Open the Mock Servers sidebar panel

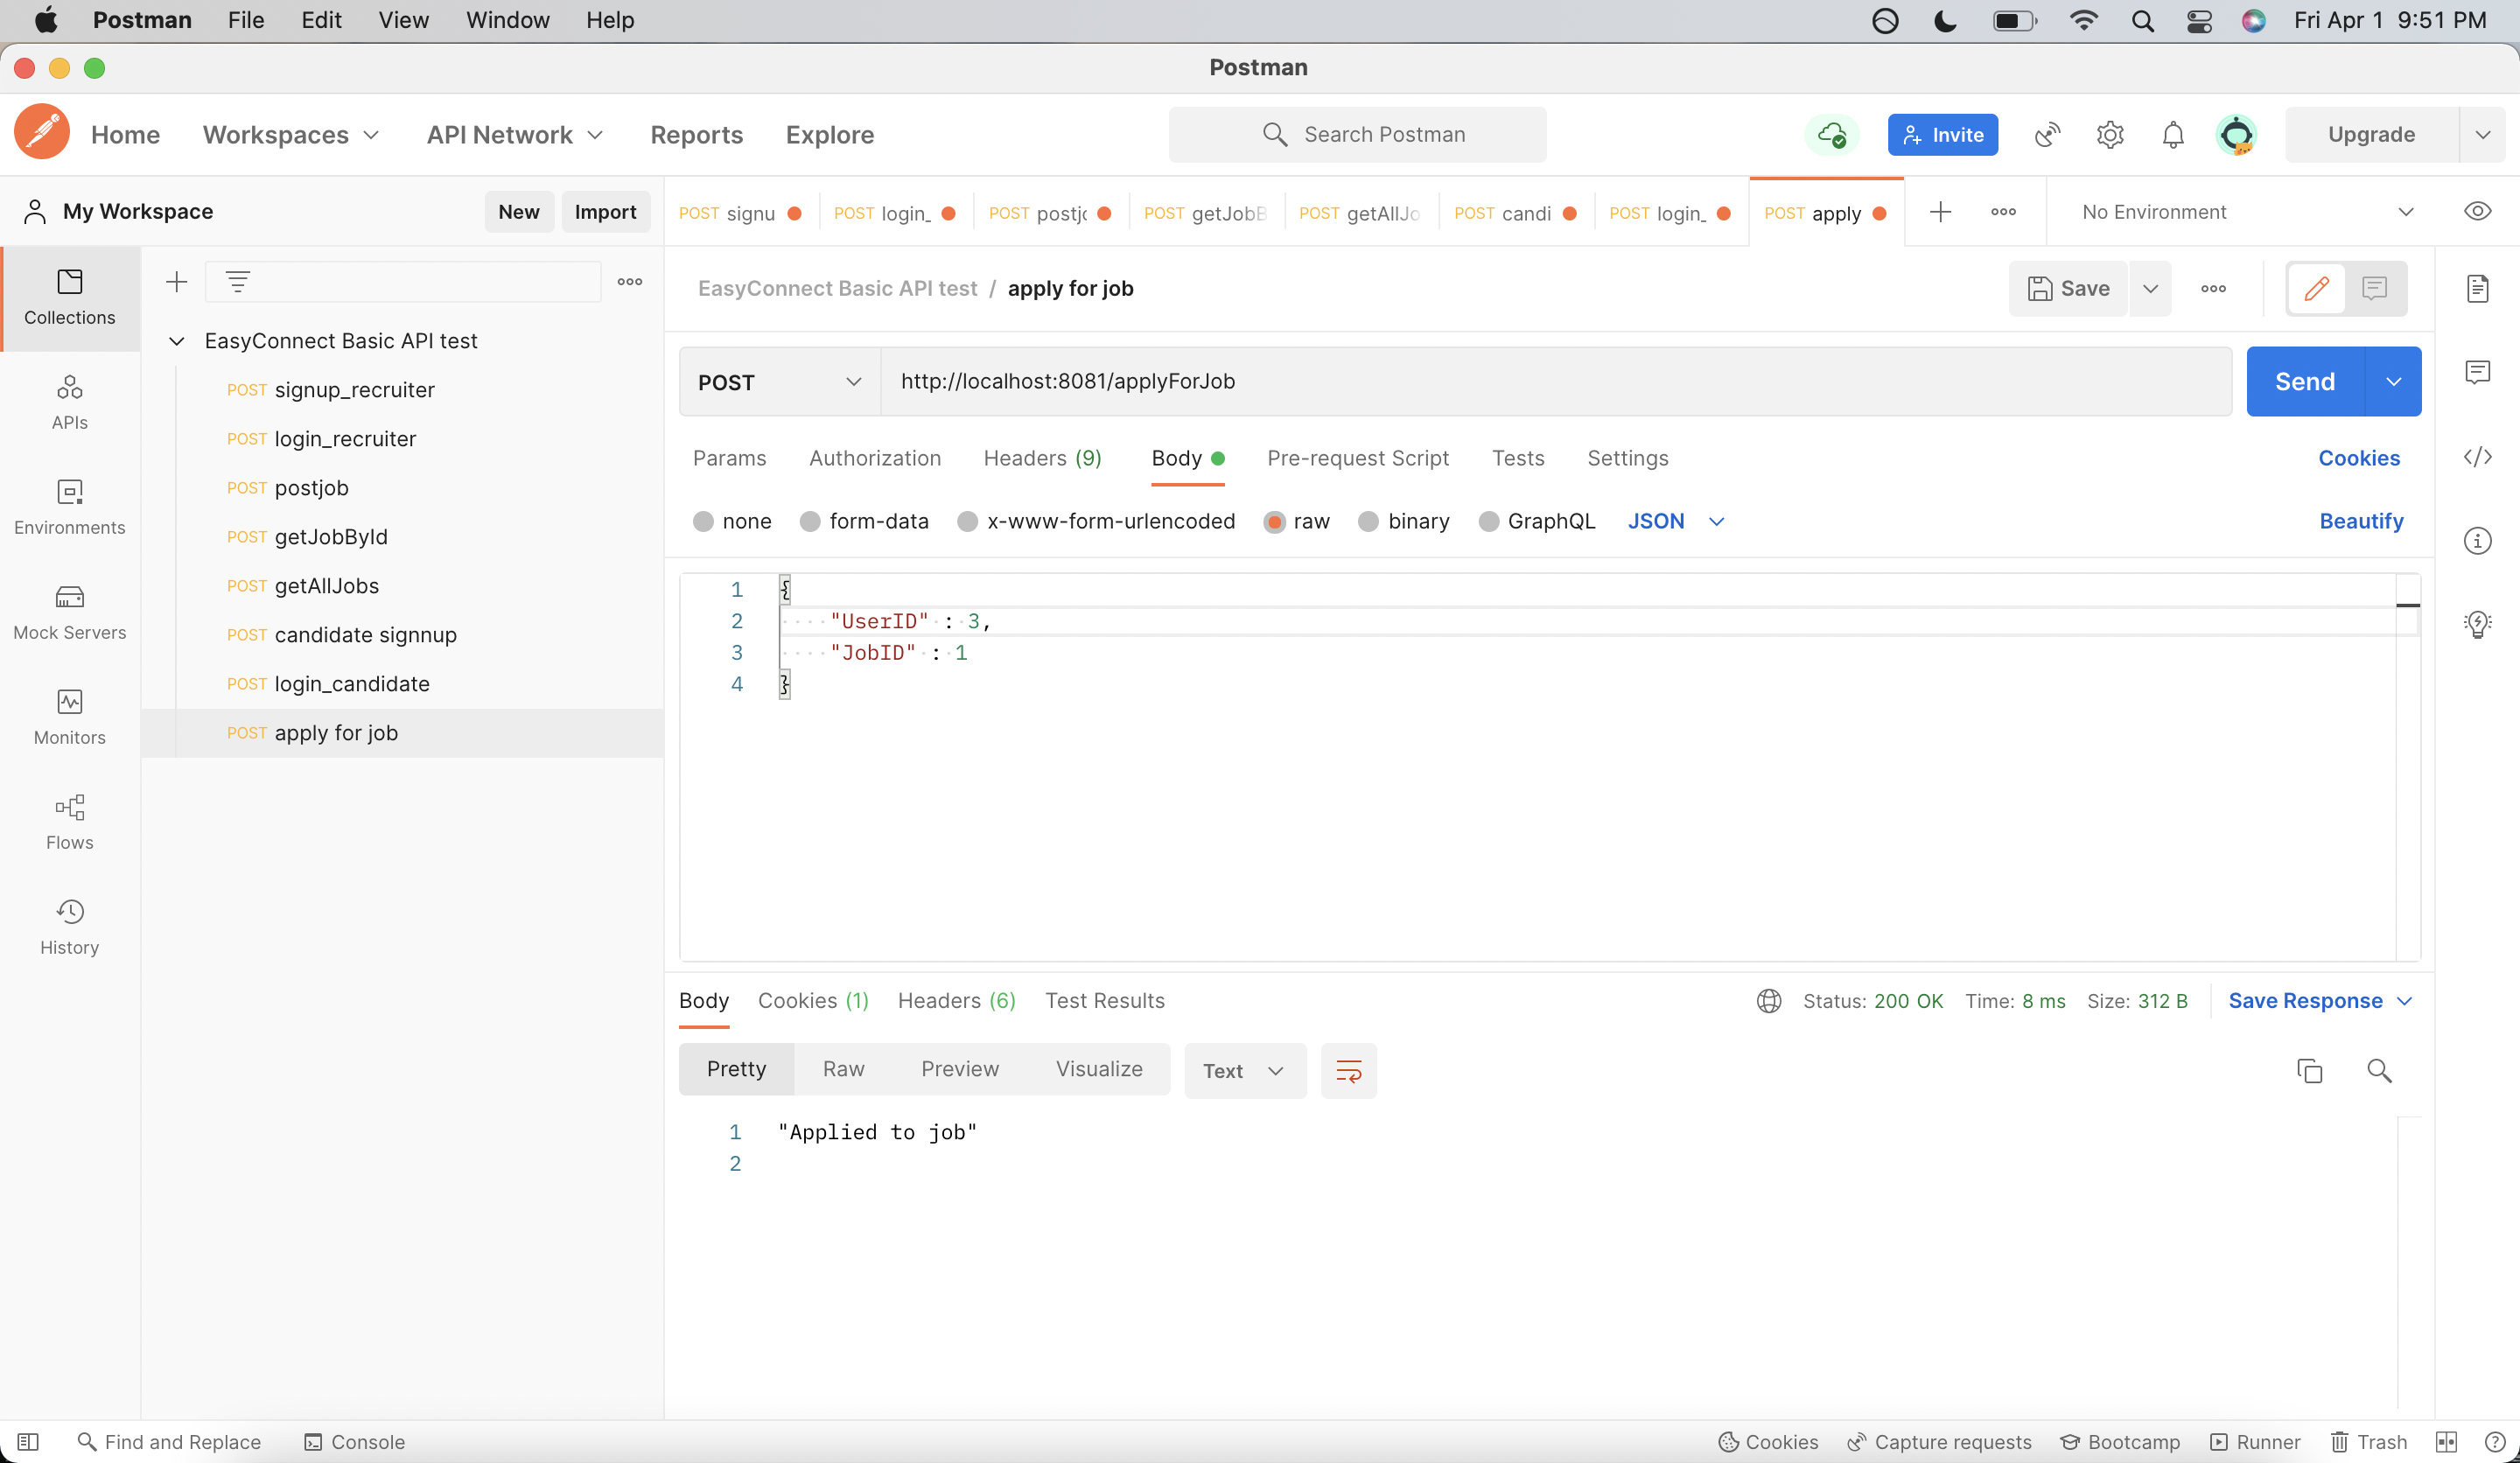(69, 612)
